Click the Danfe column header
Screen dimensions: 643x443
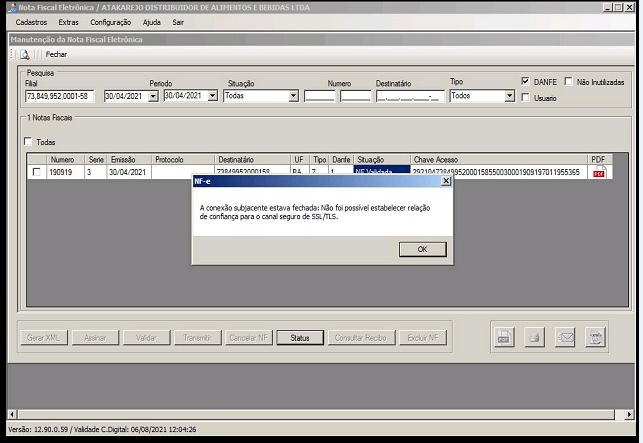point(341,160)
